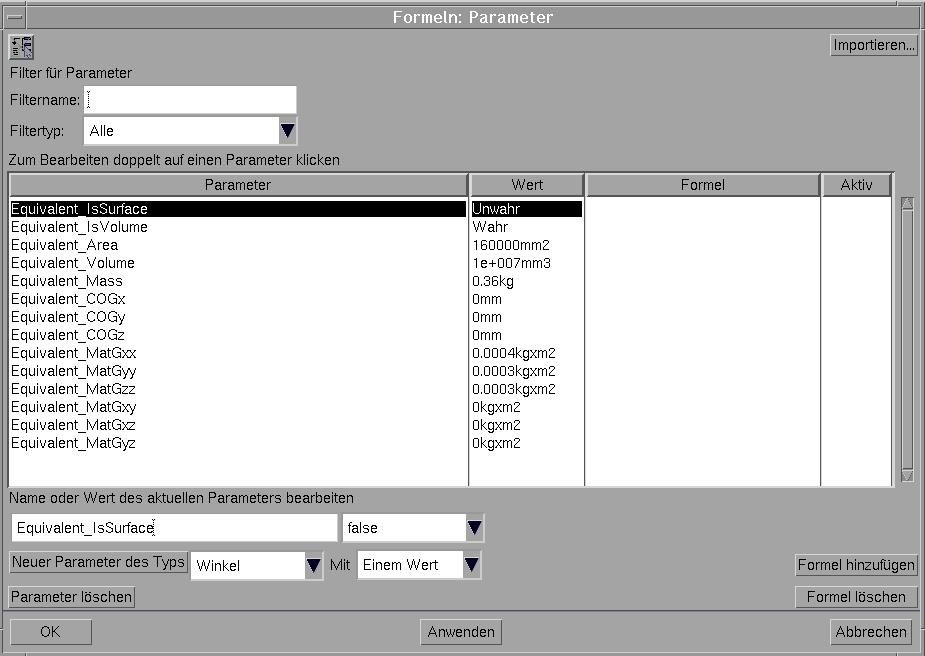Viewport: 925px width, 656px height.
Task: Click the Parameter column header
Action: coord(238,185)
